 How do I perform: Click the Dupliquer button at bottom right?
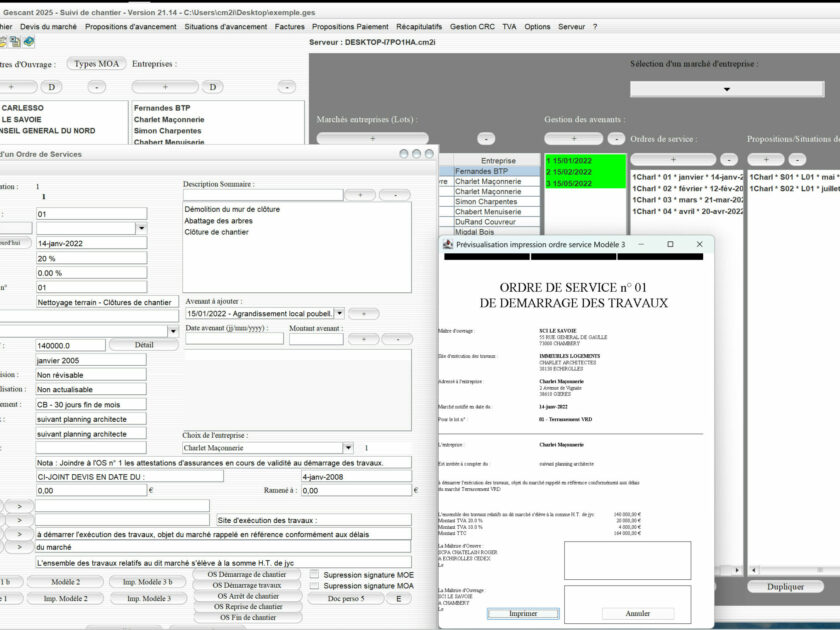tap(786, 585)
